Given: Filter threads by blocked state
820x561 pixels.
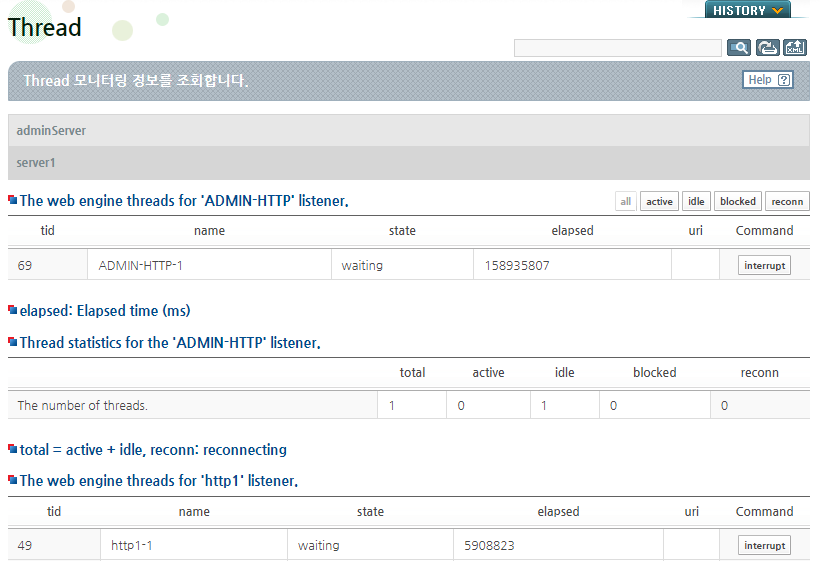Looking at the screenshot, I should point(737,201).
